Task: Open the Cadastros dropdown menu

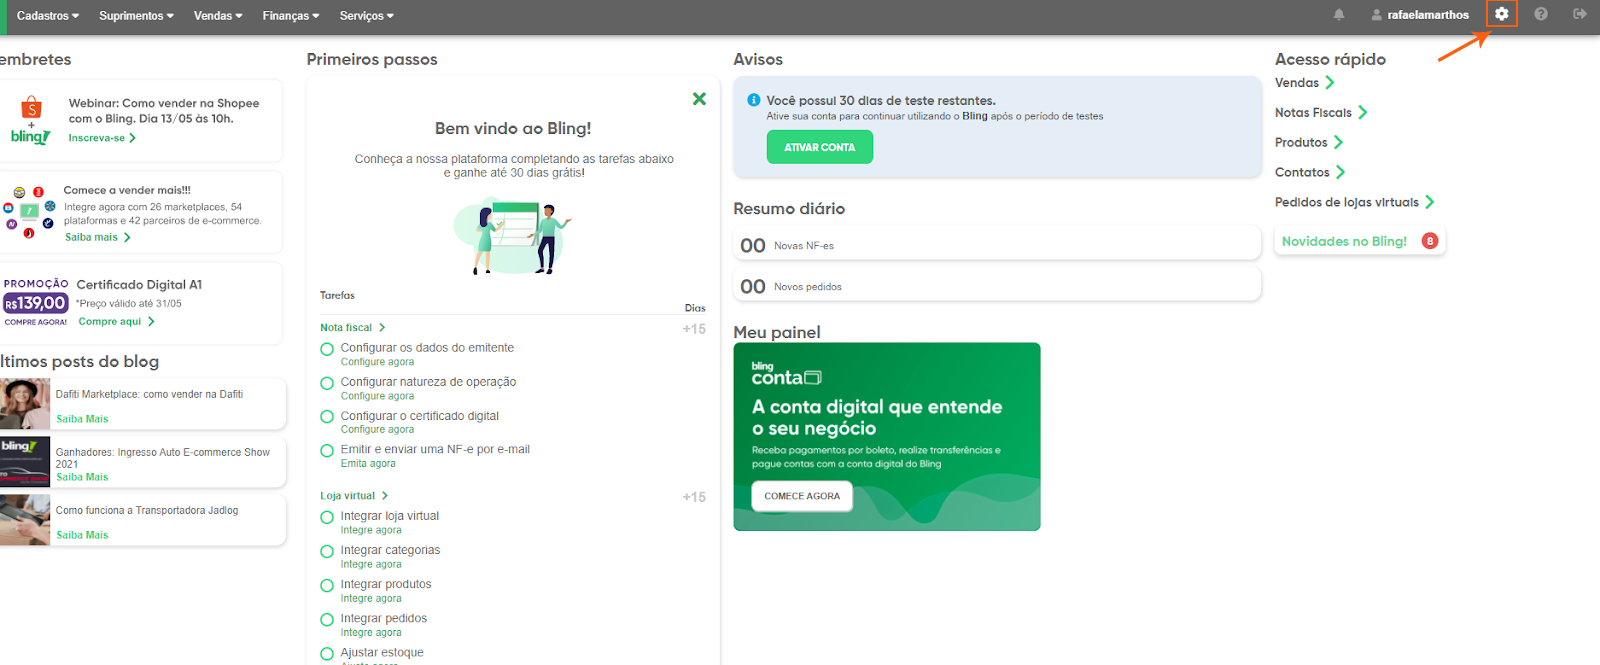Action: 47,15
